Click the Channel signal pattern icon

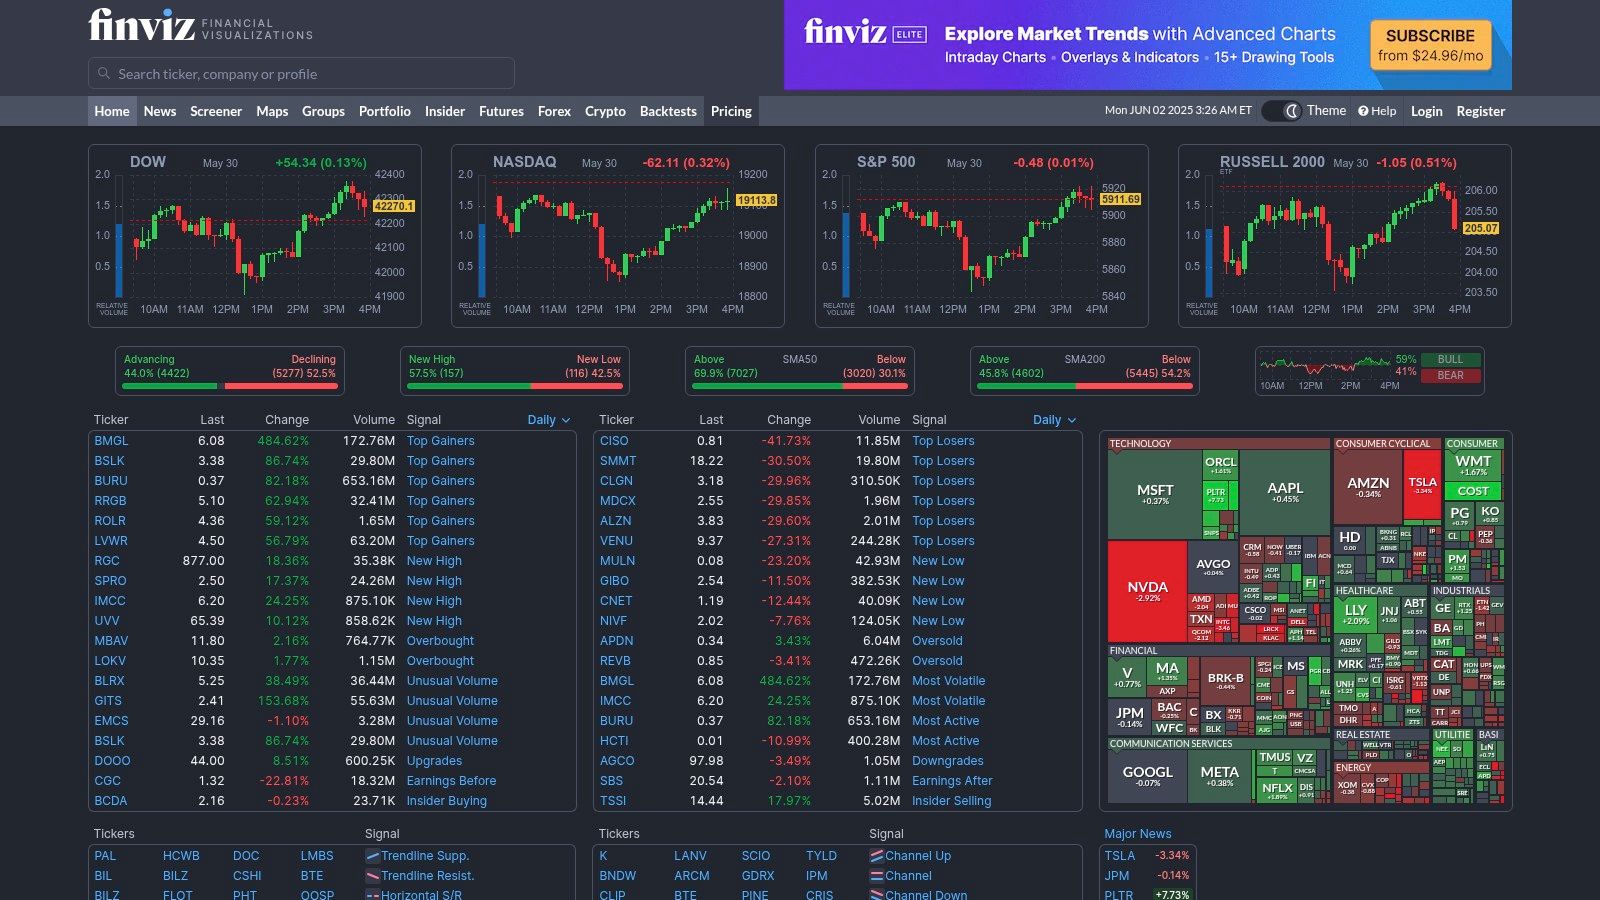tap(877, 876)
